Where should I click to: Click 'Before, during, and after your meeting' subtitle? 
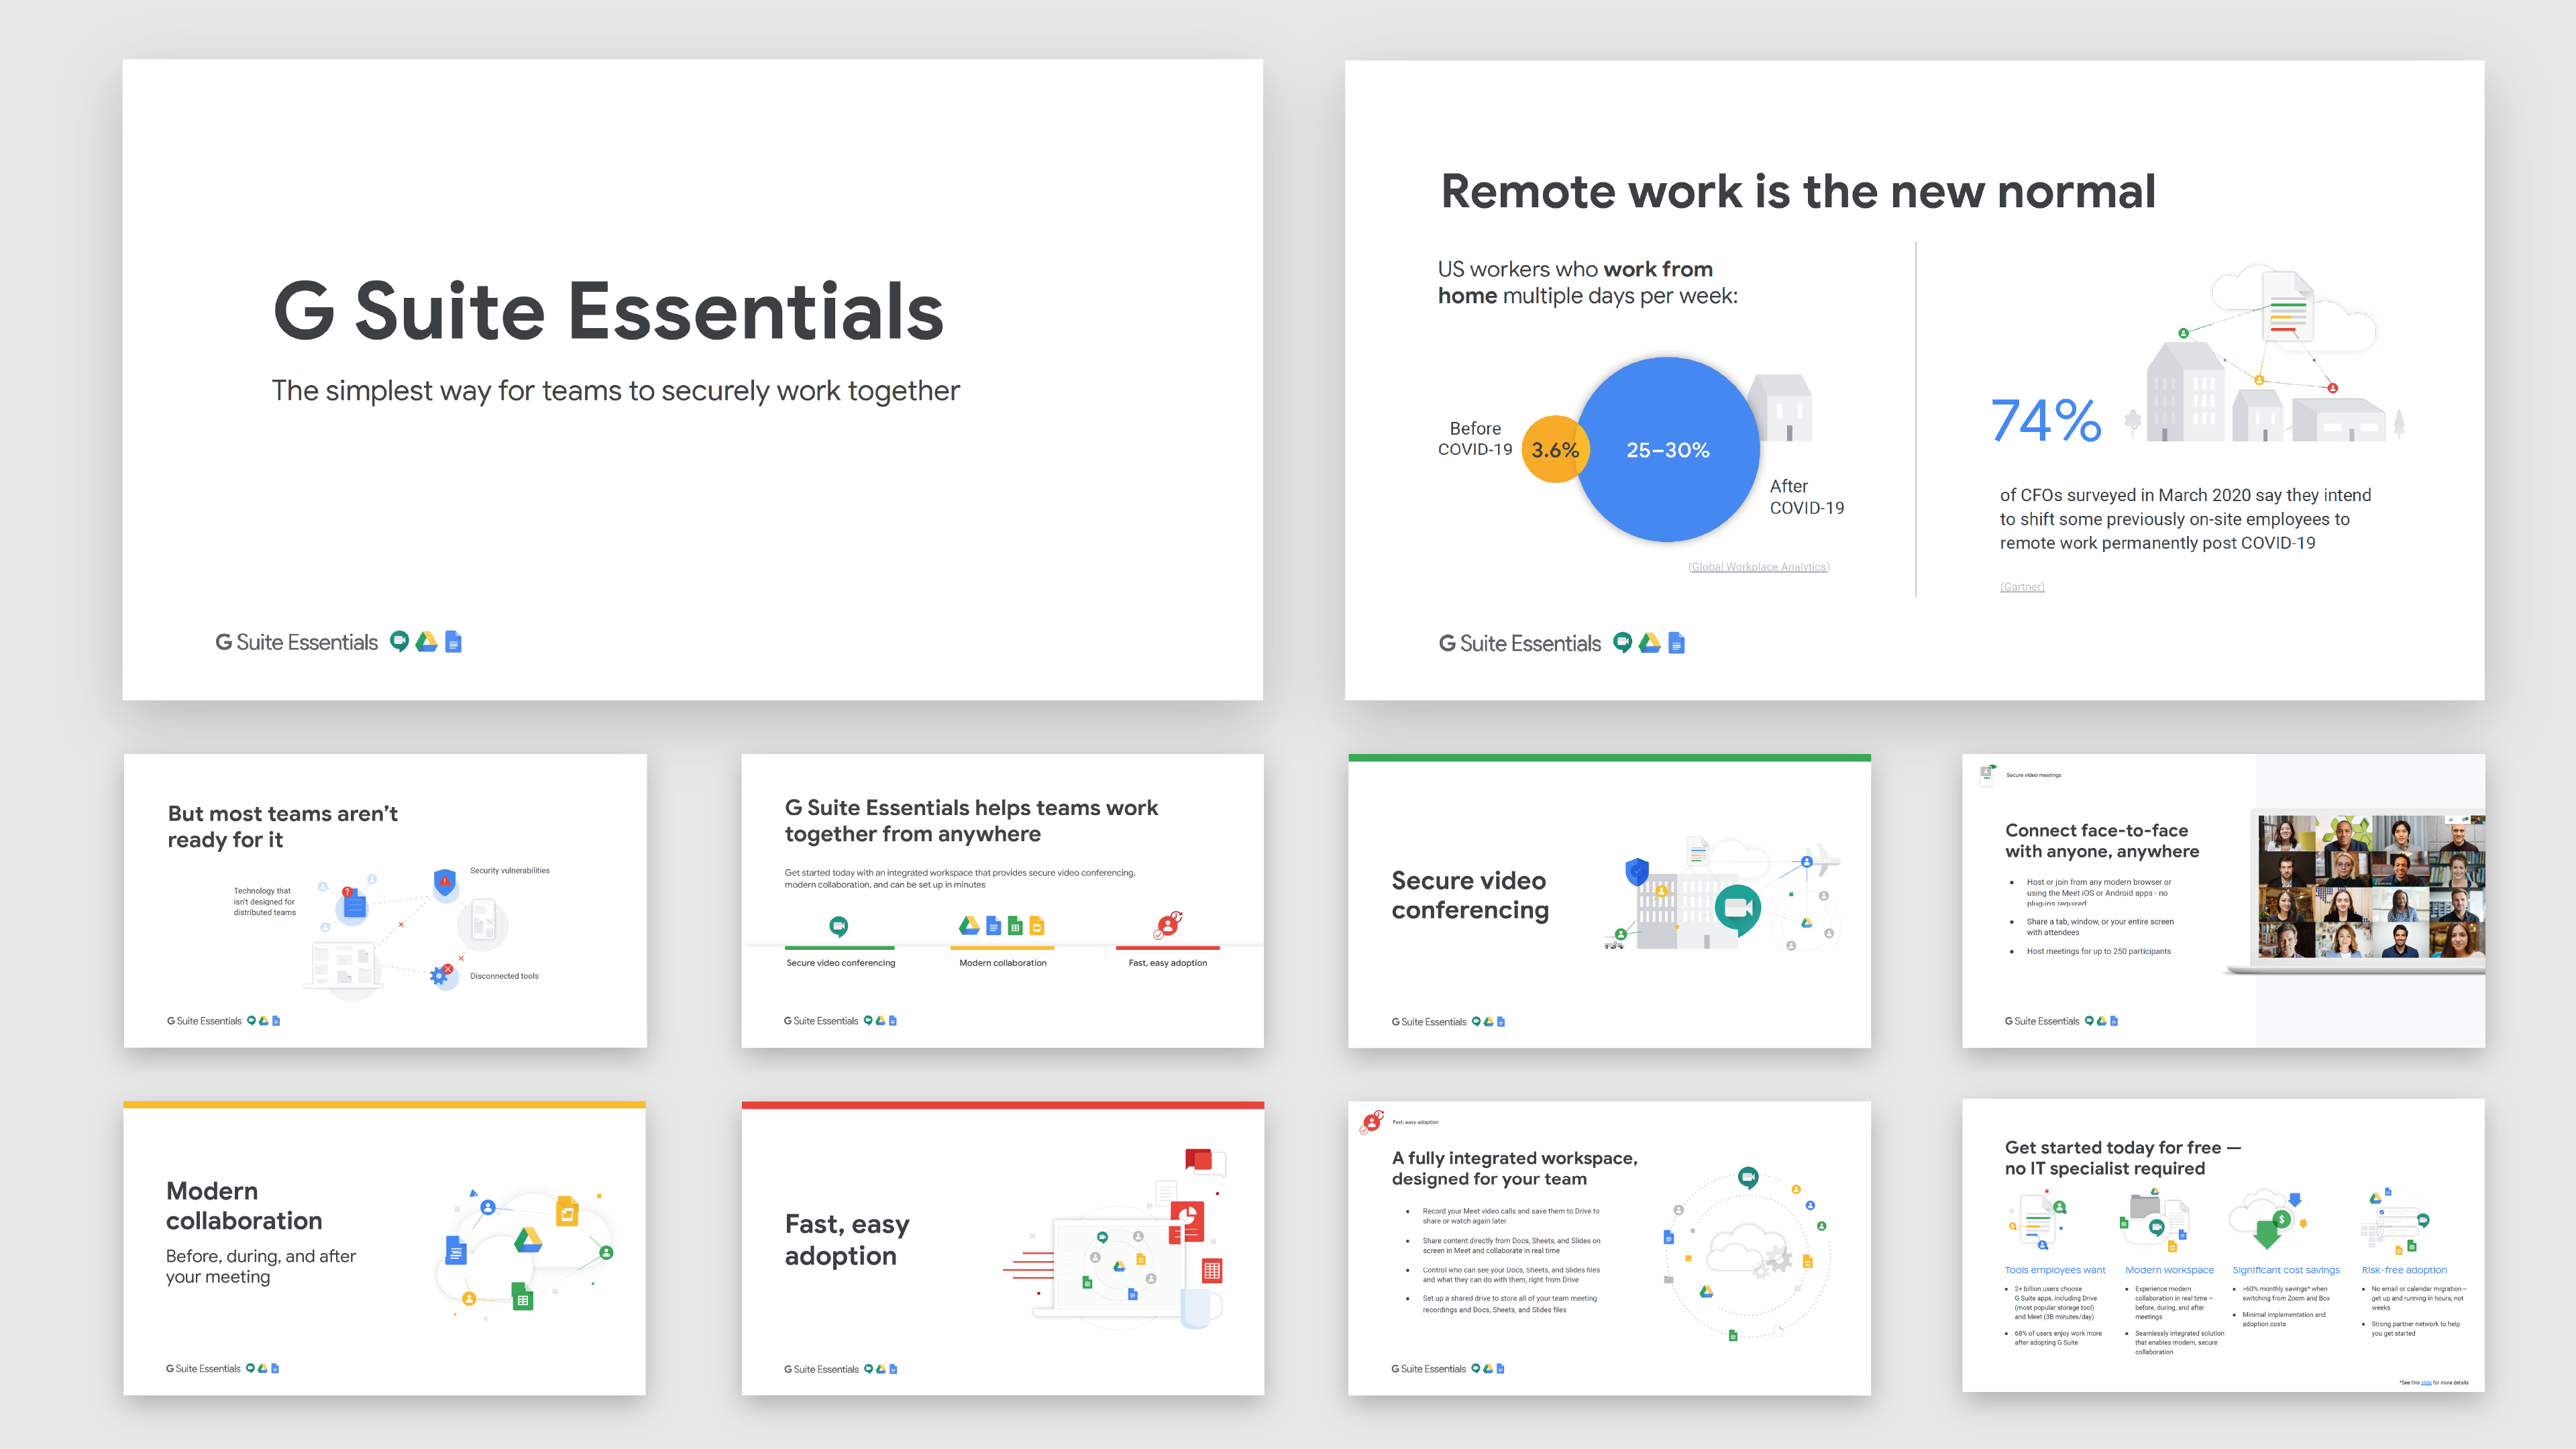(x=261, y=1266)
